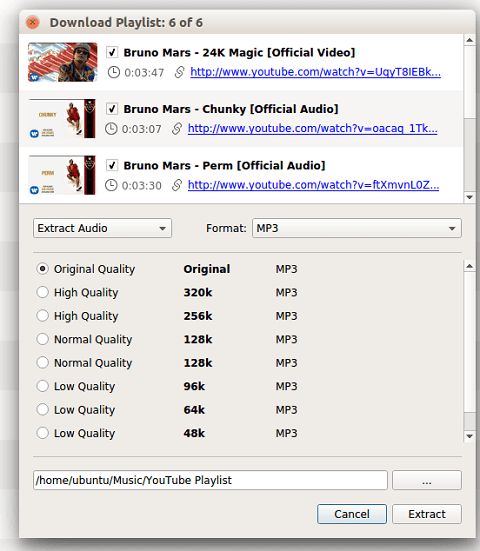
Task: Click the duration 0:03:47
Action: (x=144, y=73)
